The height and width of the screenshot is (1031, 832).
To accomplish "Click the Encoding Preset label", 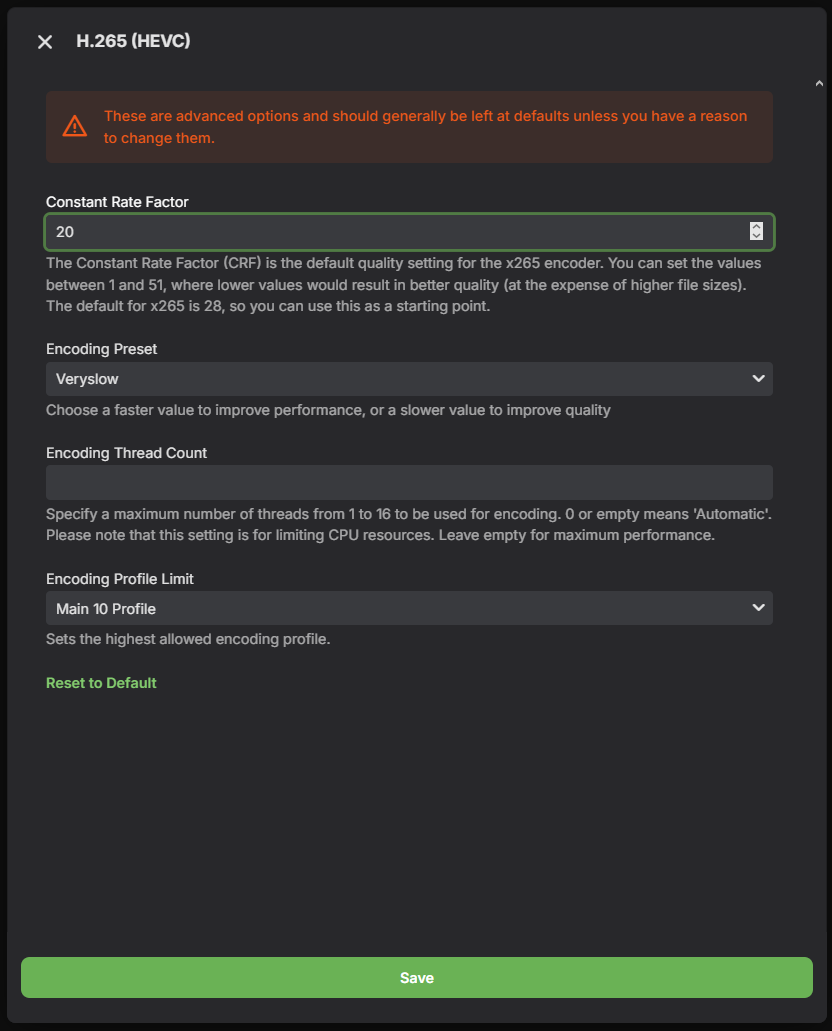I will point(101,349).
